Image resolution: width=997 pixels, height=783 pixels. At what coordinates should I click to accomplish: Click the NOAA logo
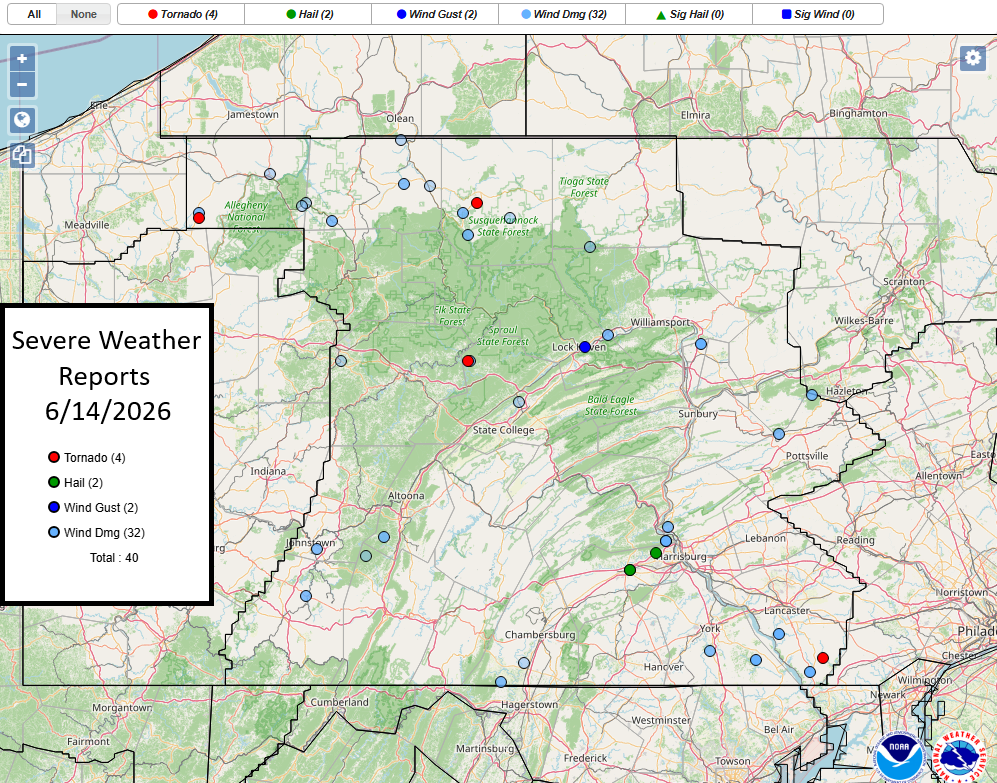[898, 757]
